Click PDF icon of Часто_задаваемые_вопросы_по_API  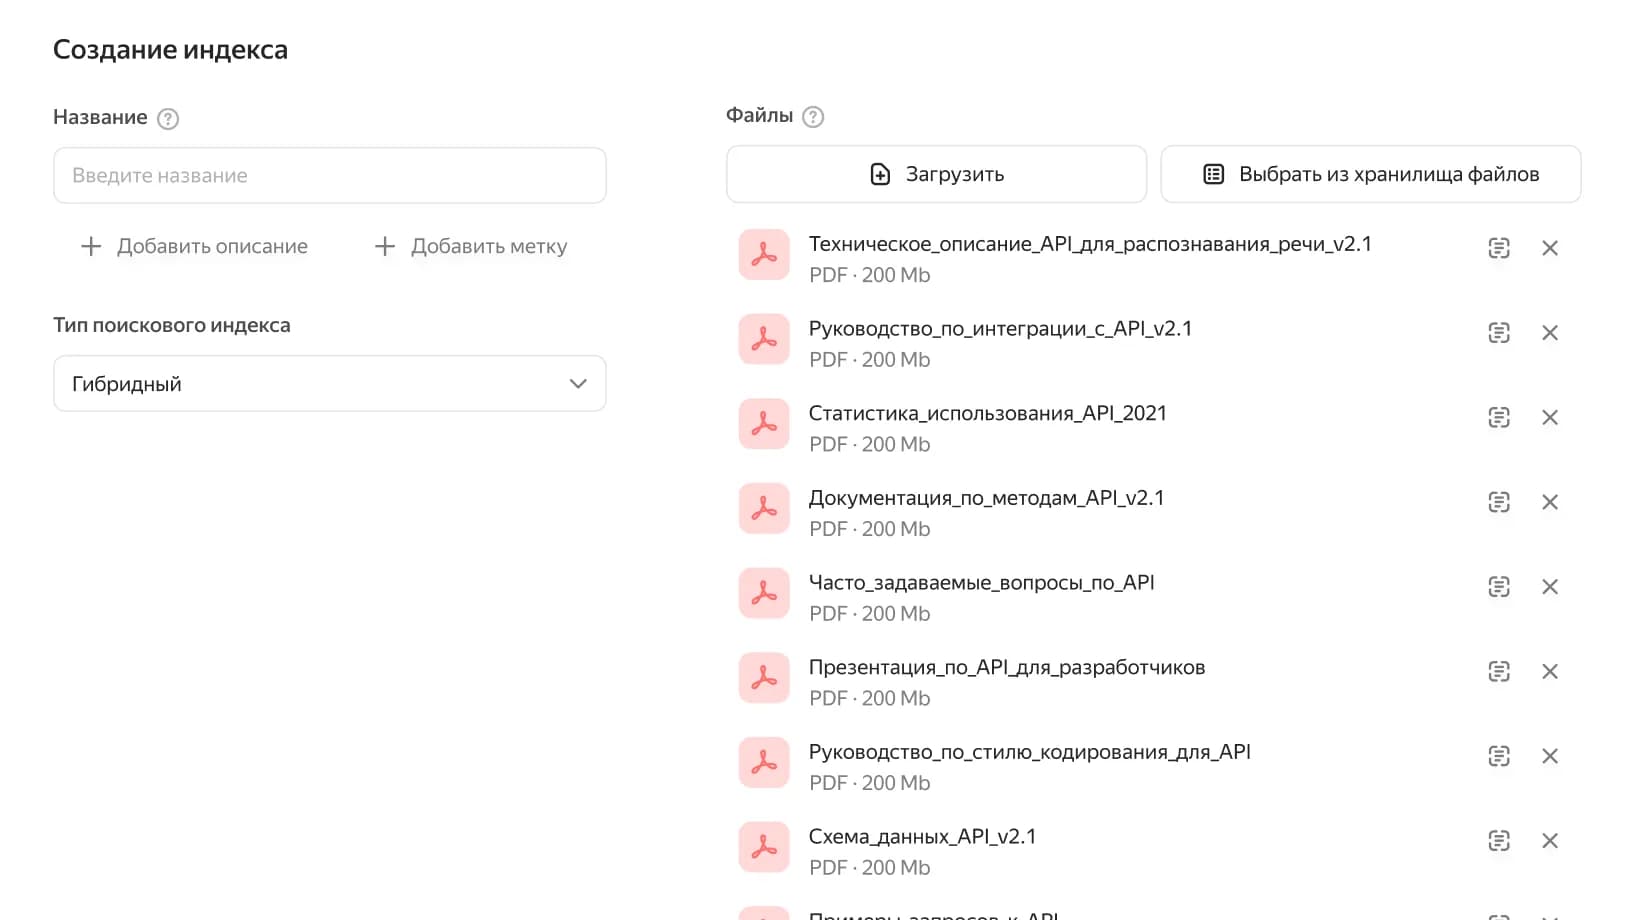tap(764, 593)
